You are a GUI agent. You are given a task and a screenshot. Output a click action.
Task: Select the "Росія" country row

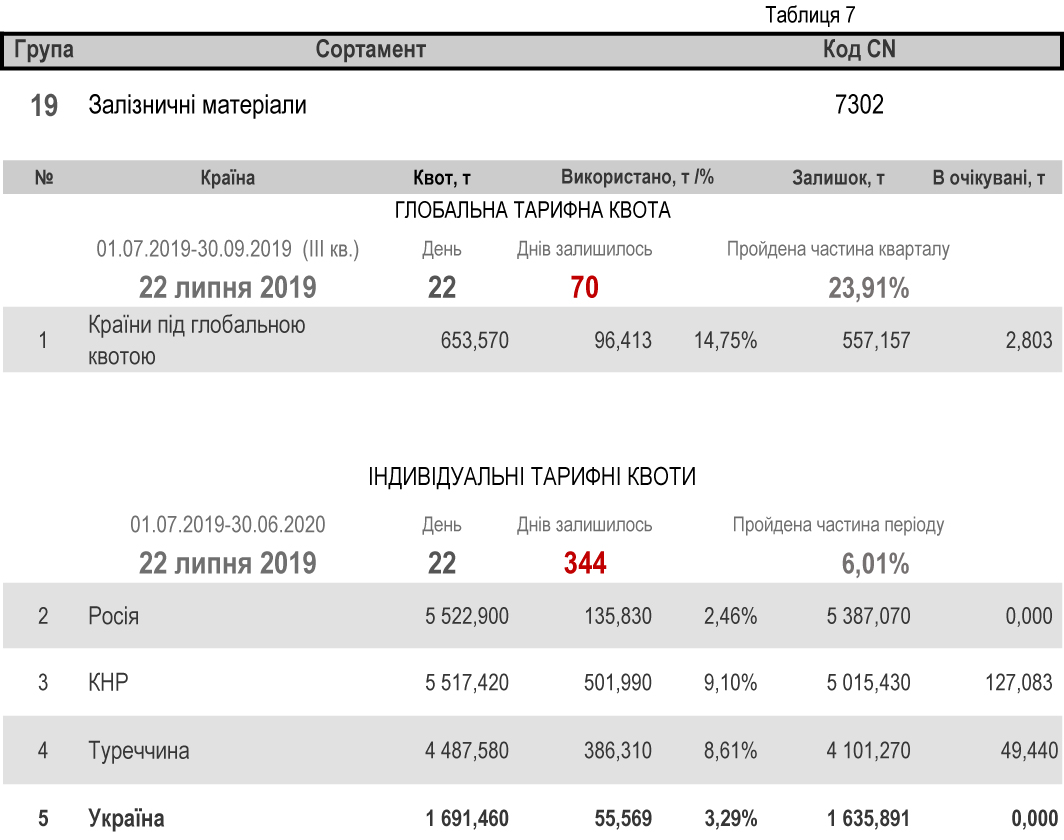click(113, 616)
